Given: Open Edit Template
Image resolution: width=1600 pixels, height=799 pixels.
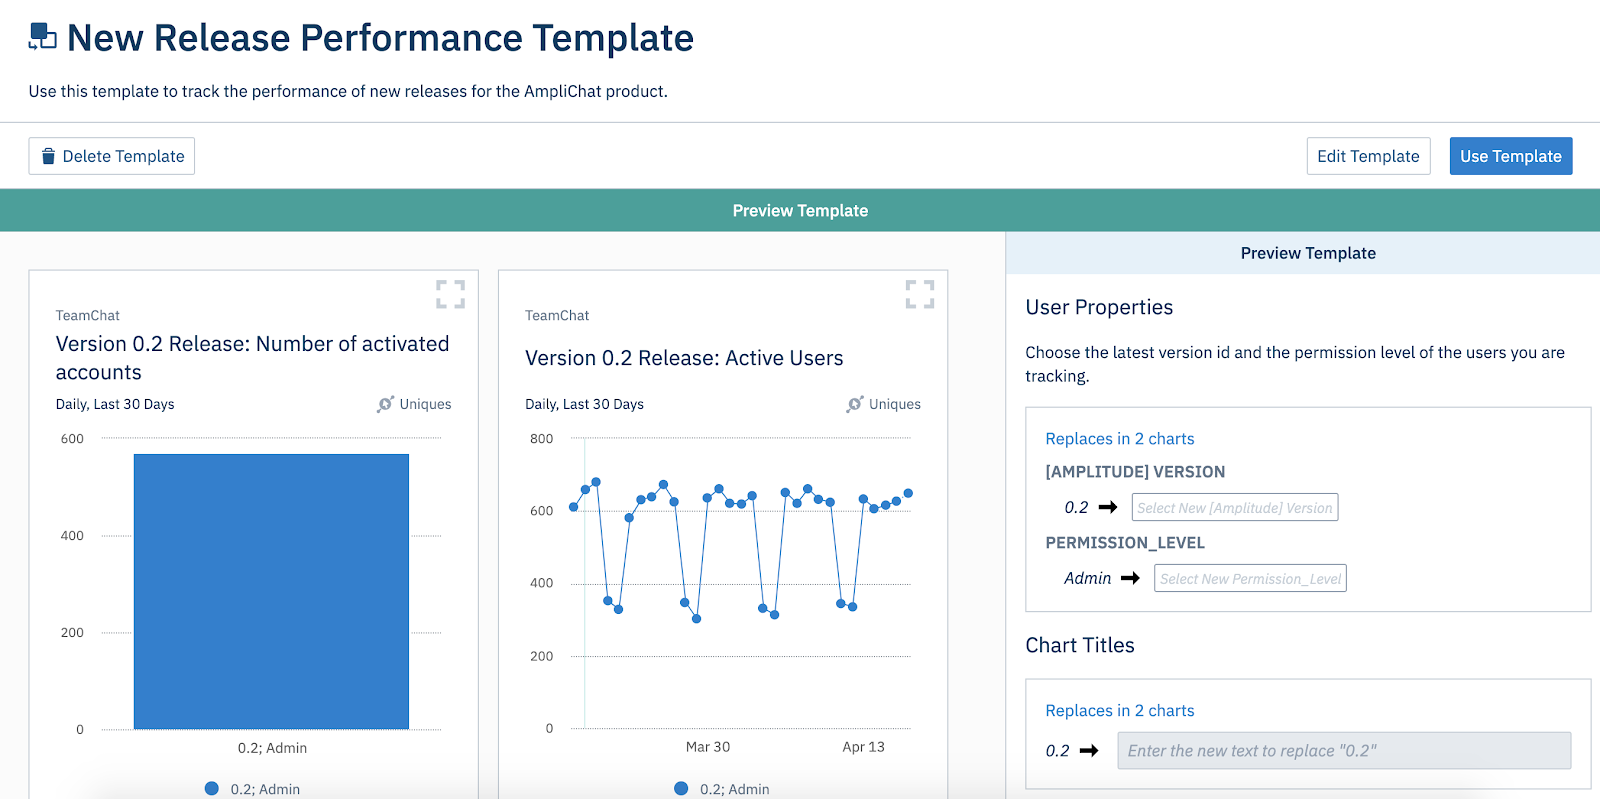Looking at the screenshot, I should [1368, 156].
